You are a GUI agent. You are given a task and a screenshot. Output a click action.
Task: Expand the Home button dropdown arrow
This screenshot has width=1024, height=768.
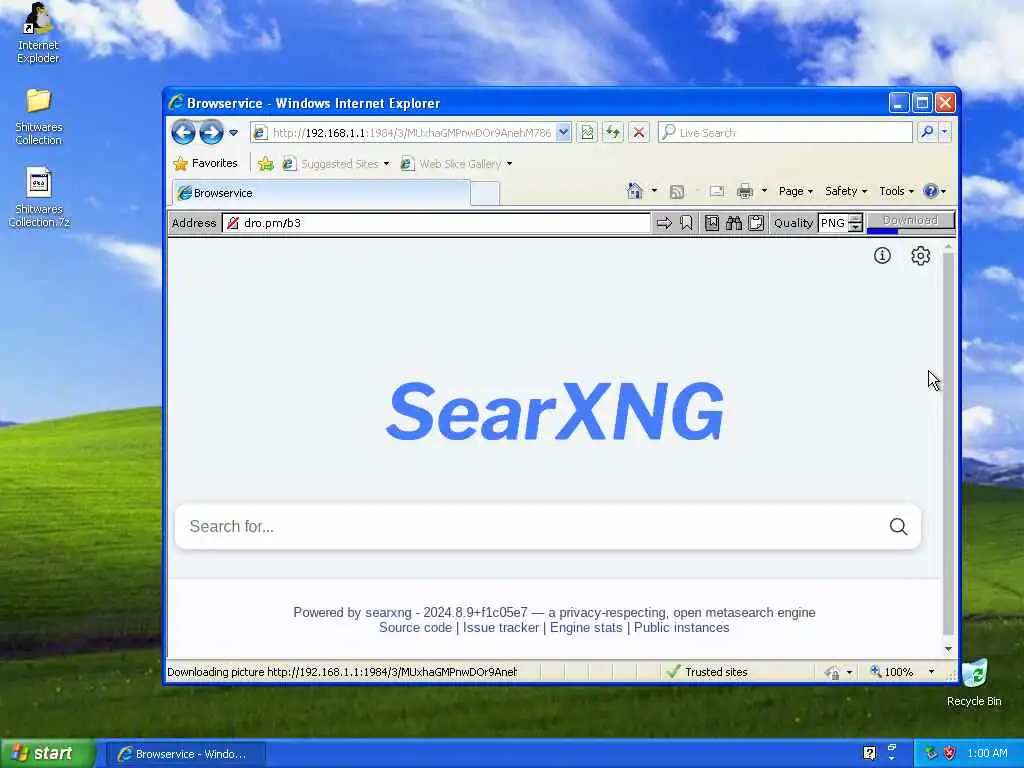[654, 191]
